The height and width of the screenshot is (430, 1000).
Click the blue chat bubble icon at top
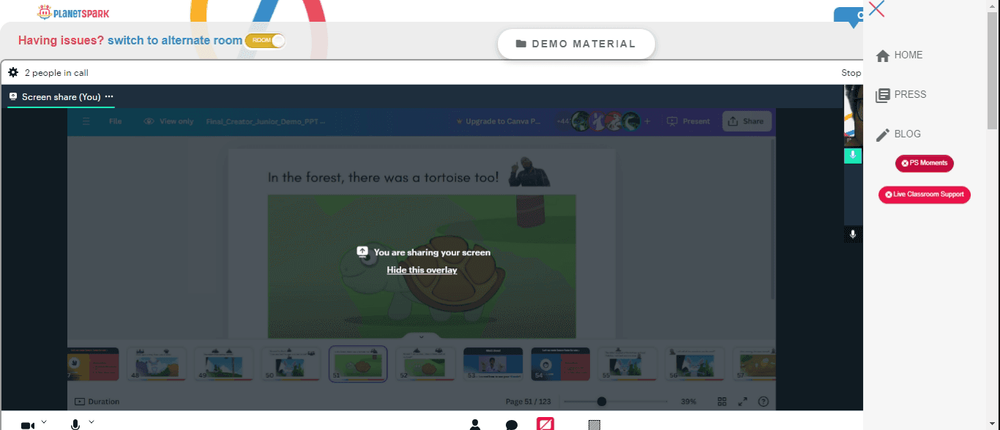pos(849,17)
